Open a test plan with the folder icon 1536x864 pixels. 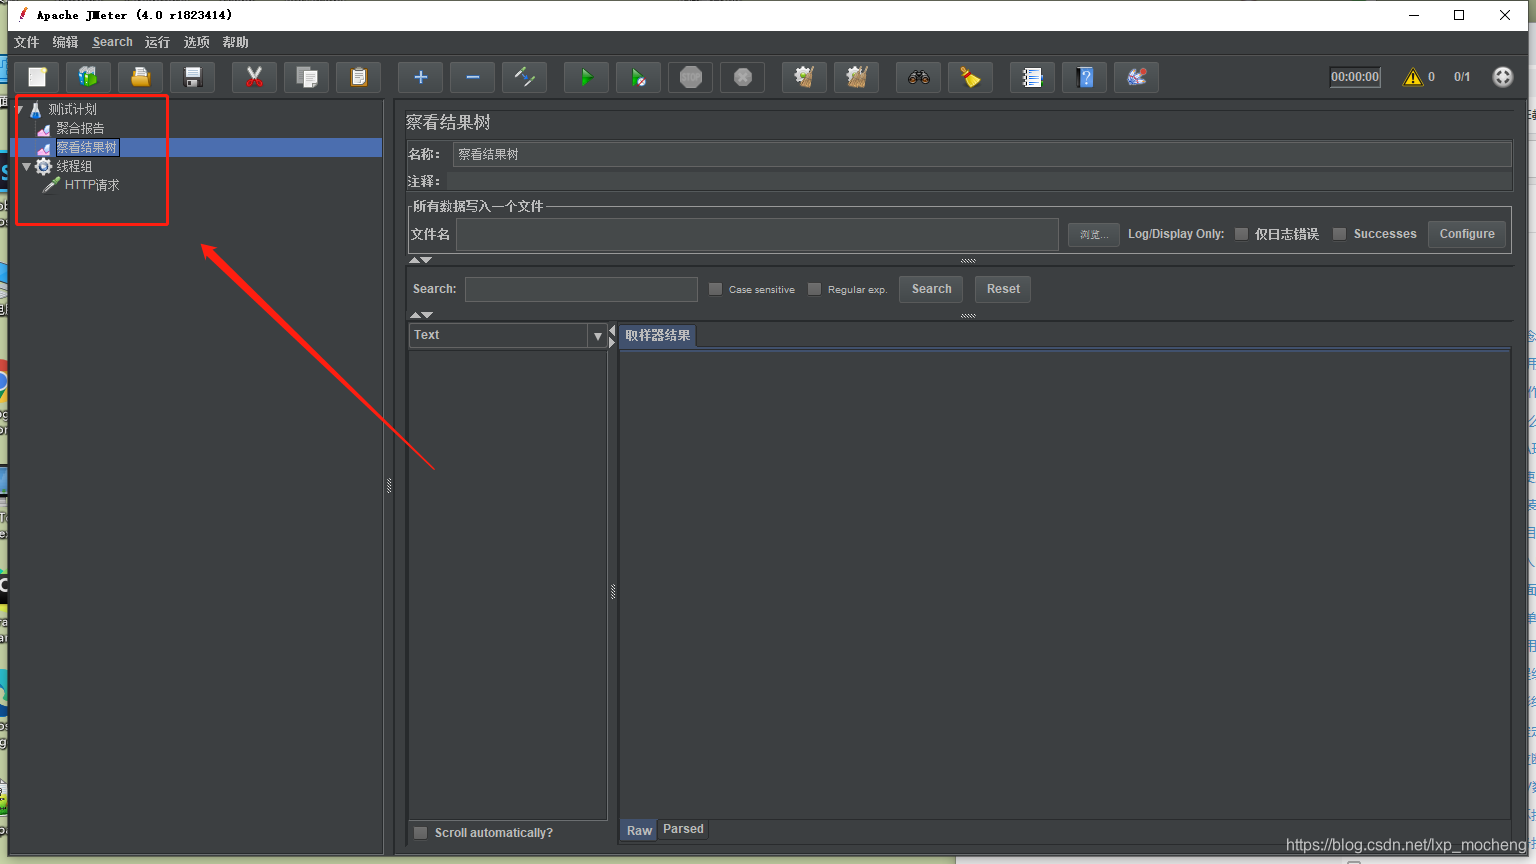tap(141, 77)
